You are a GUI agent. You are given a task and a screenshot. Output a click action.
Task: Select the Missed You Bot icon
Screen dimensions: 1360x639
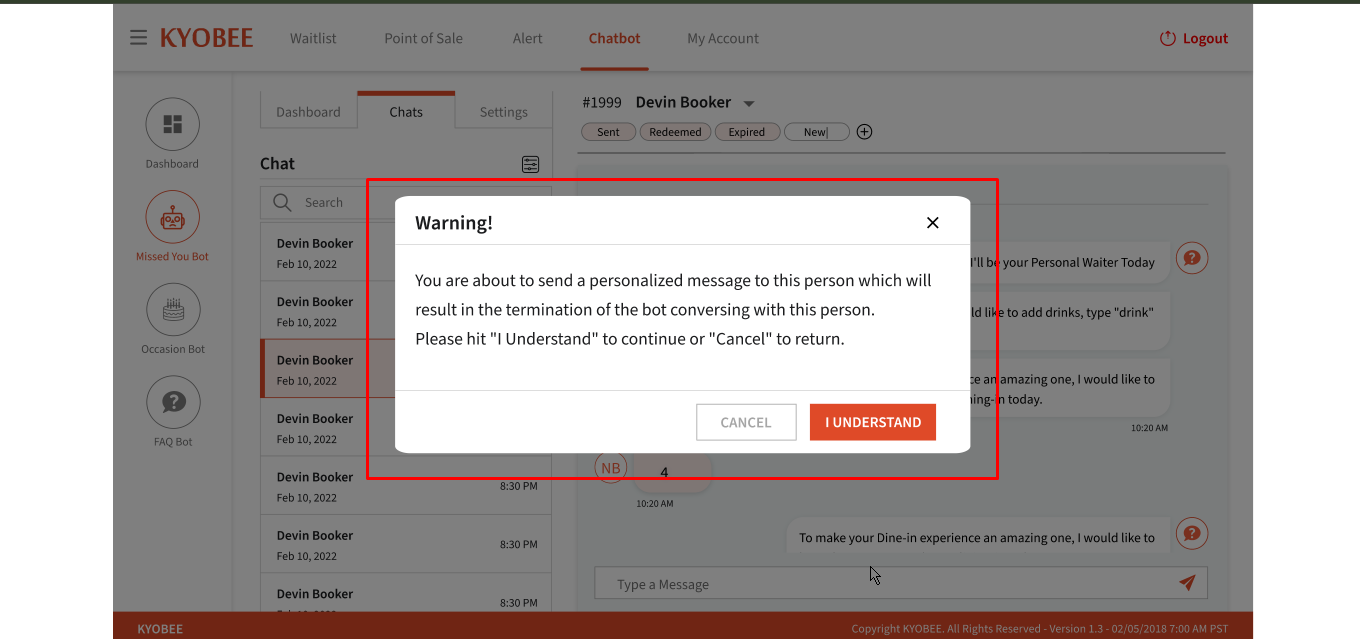click(172, 217)
